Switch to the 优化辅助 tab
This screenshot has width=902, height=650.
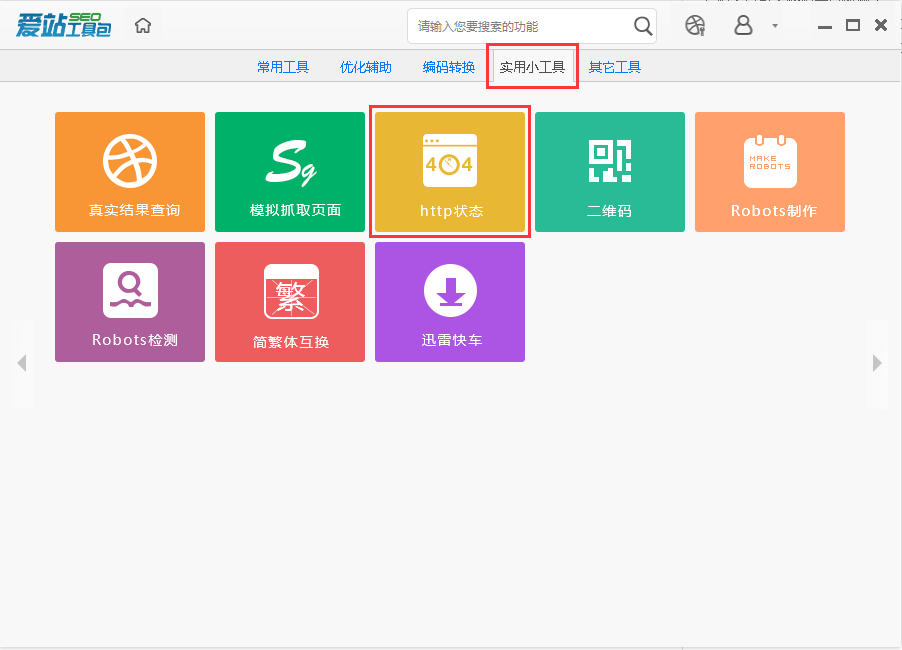pos(364,66)
